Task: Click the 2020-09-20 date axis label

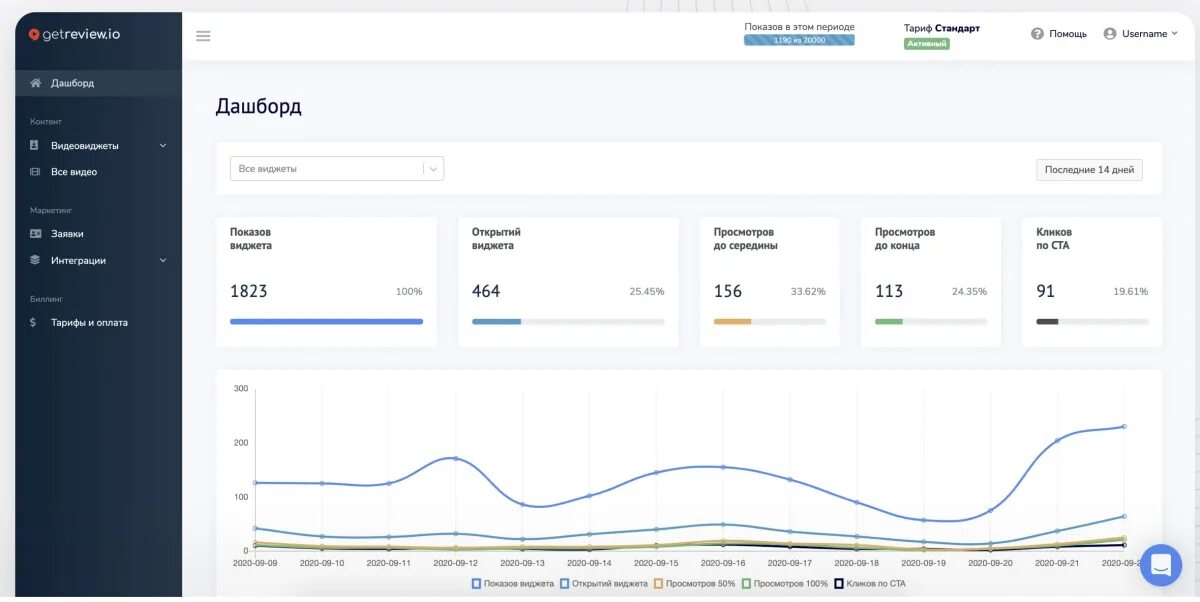Action: point(990,564)
